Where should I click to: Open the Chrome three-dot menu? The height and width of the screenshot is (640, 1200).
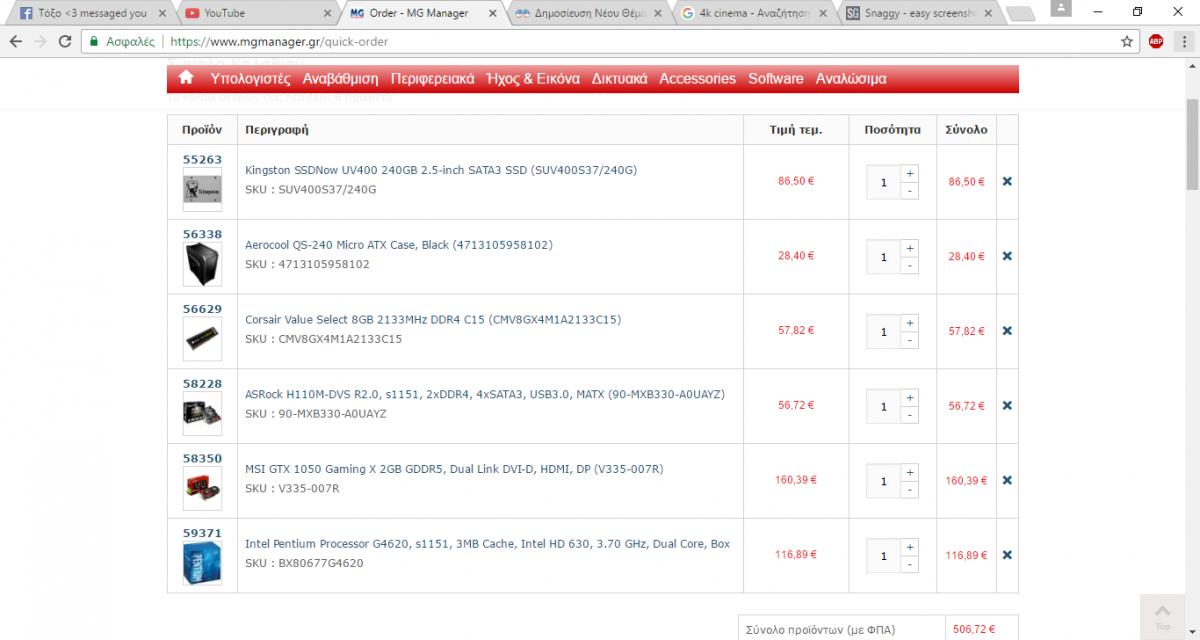(x=1183, y=42)
